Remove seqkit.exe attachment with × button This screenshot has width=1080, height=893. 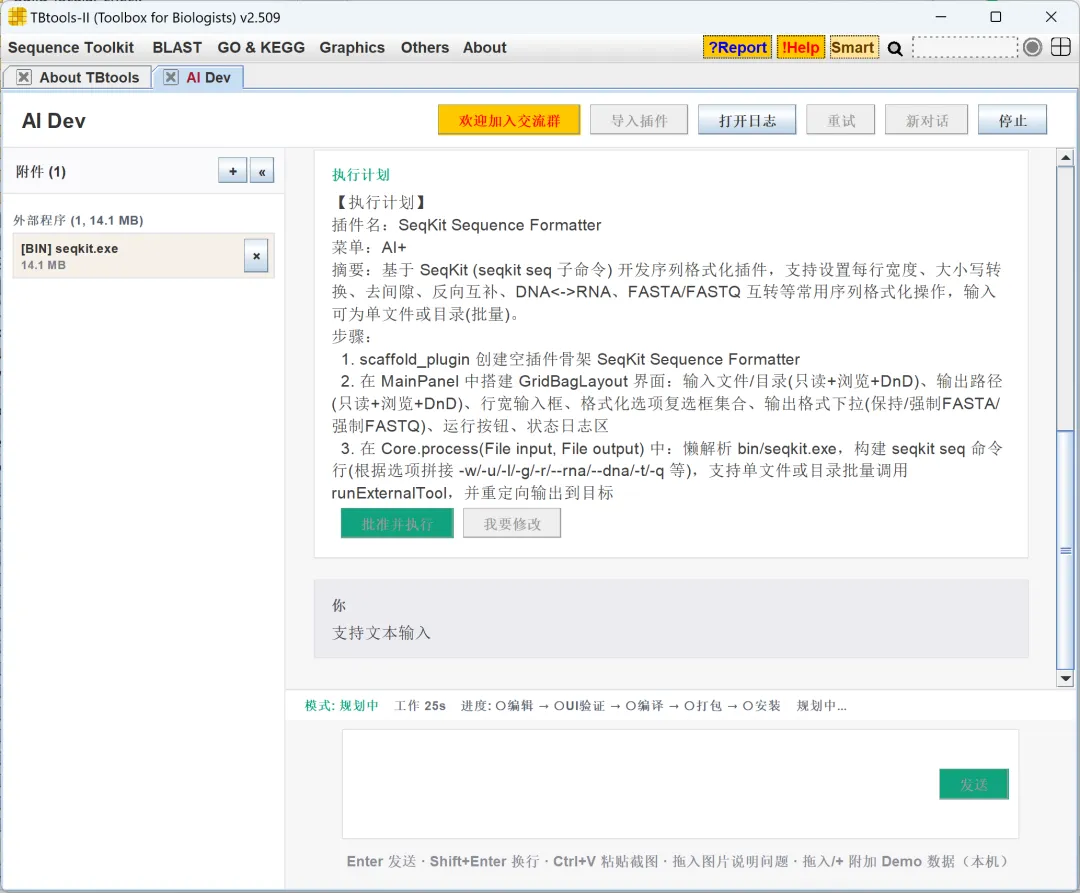click(x=256, y=256)
